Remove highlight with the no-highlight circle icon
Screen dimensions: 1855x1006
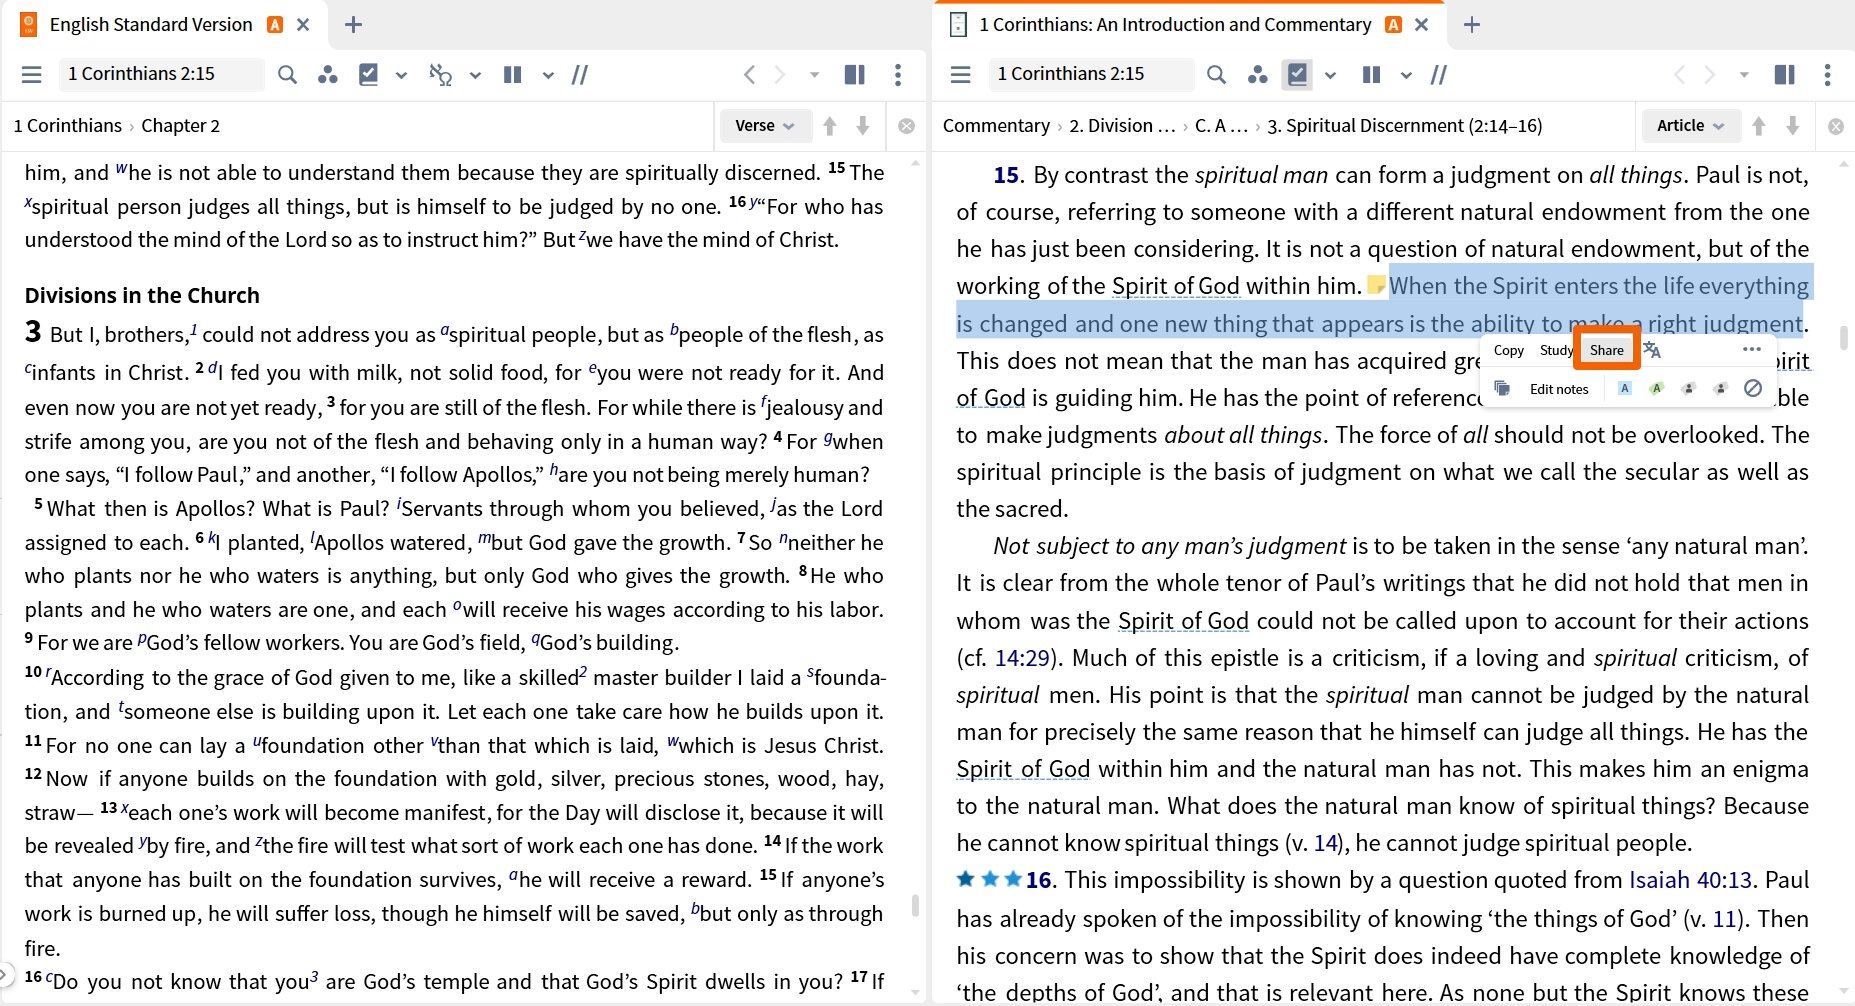[1753, 388]
